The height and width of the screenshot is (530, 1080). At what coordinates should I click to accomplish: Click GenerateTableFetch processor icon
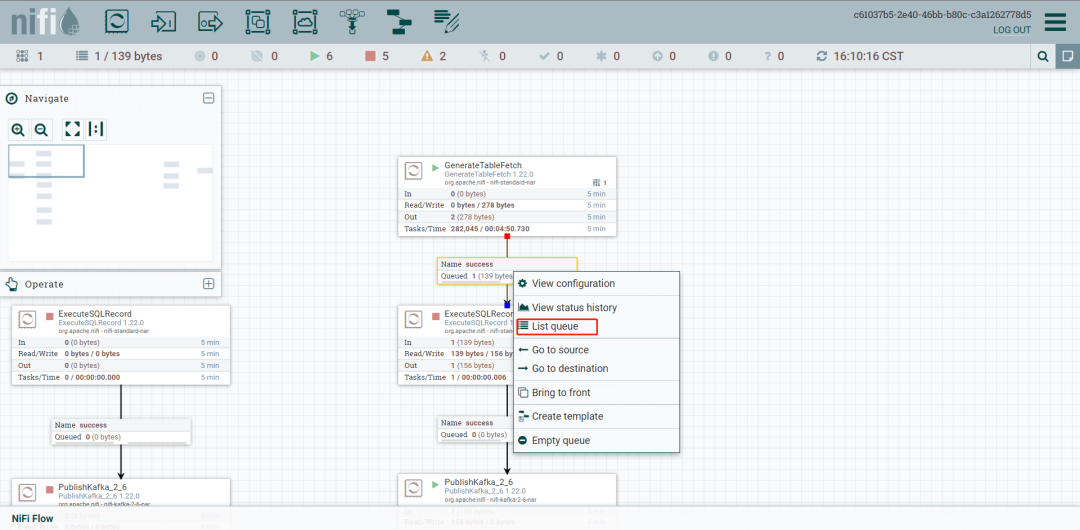pyautogui.click(x=413, y=171)
